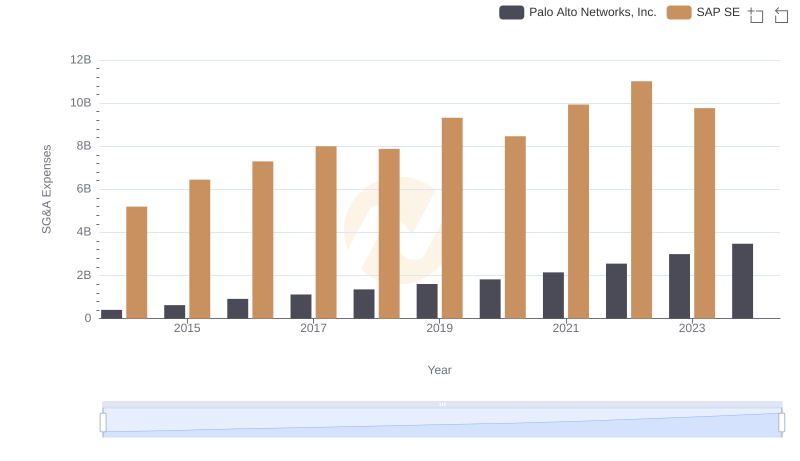Image resolution: width=800 pixels, height=461 pixels.
Task: Click Palo Alto Networks bar for 2016
Action: point(238,309)
